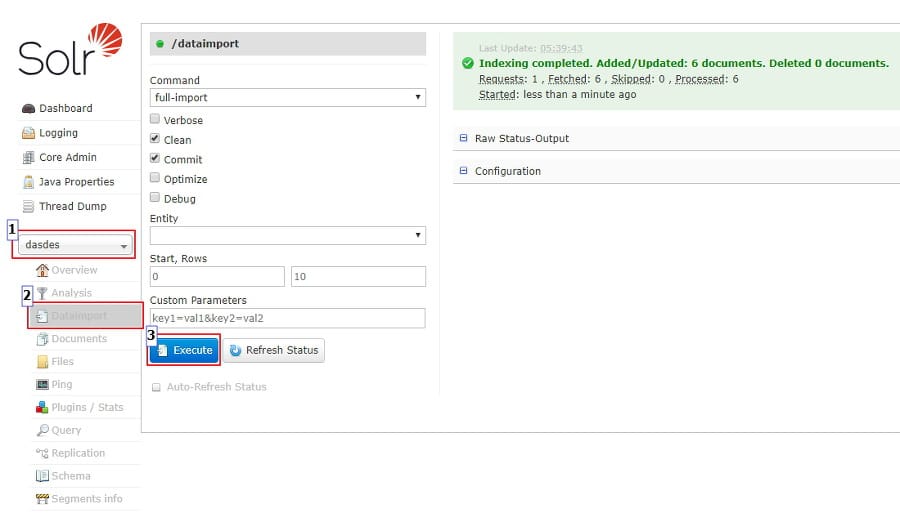Open the Command full-import dropdown

click(x=287, y=98)
